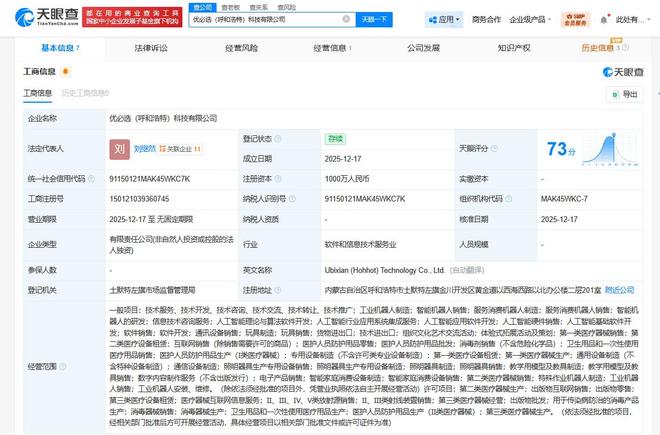Click the Tianyancha logo to go home

(x=46, y=17)
